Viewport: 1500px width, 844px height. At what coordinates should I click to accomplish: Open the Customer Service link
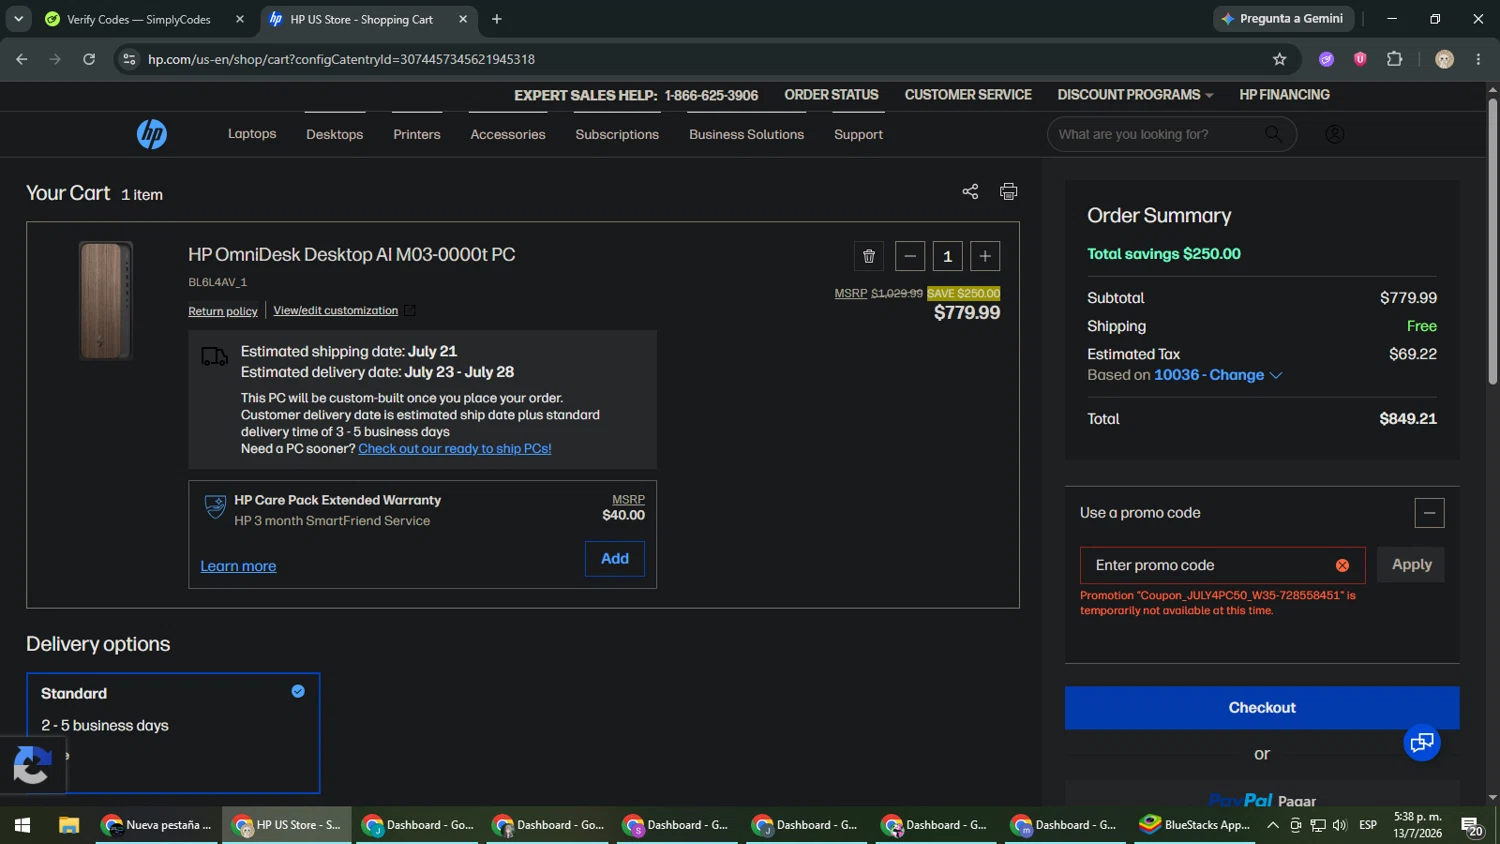click(x=968, y=95)
